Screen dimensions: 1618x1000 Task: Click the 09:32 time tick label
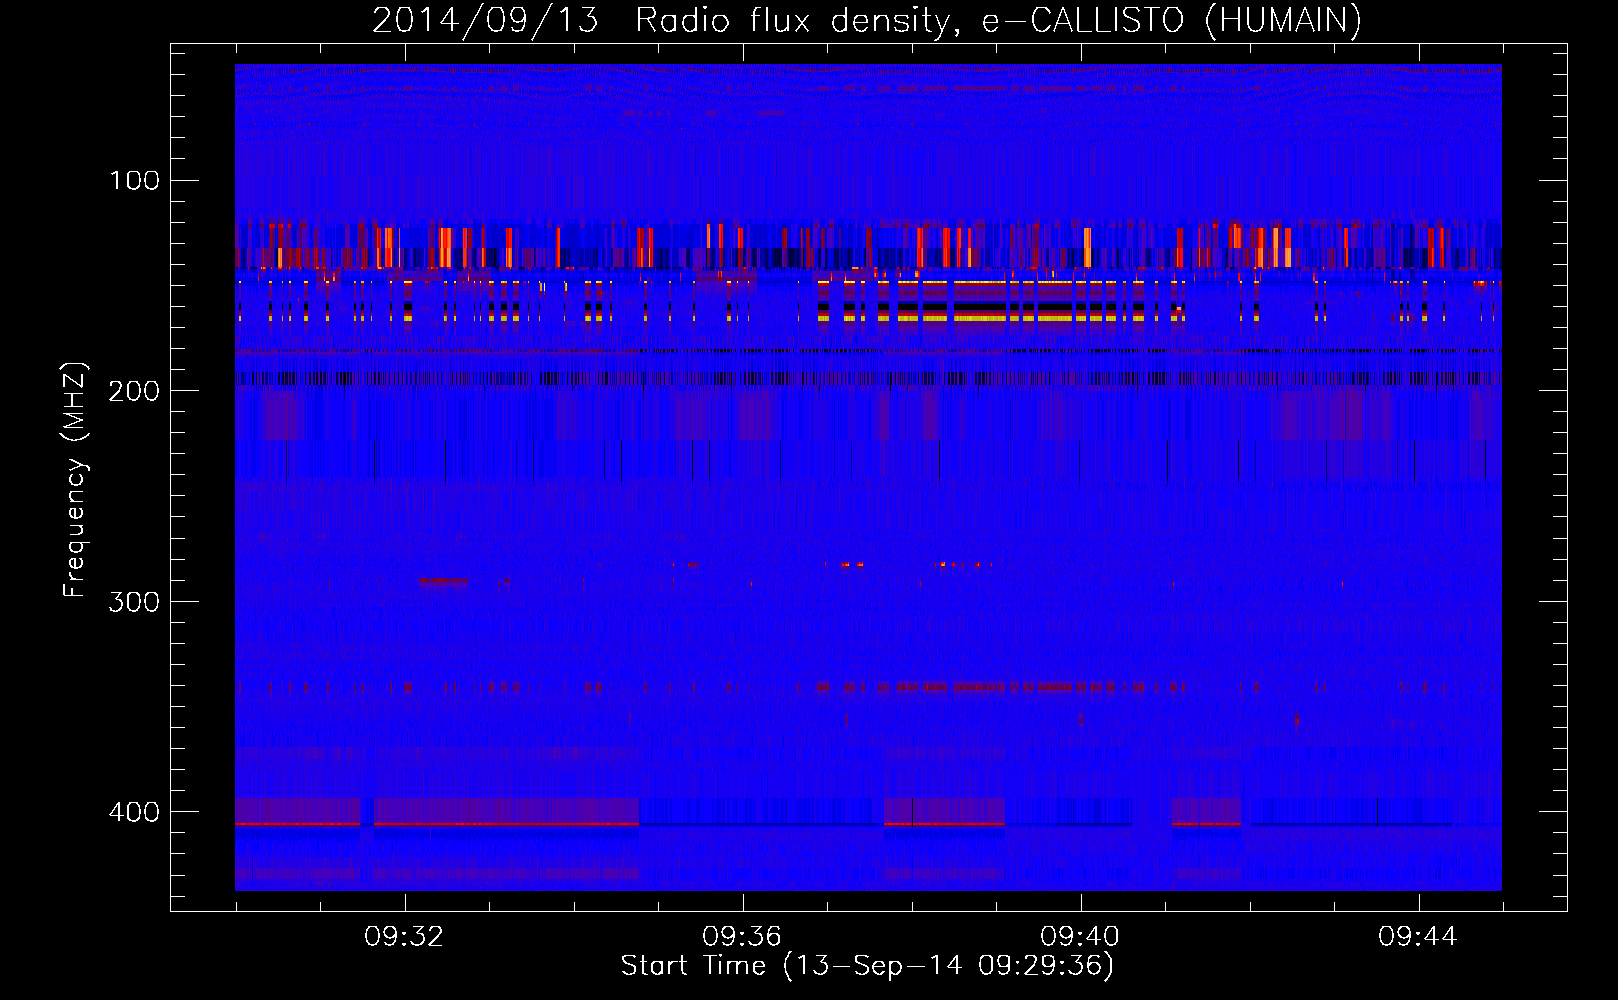click(404, 937)
